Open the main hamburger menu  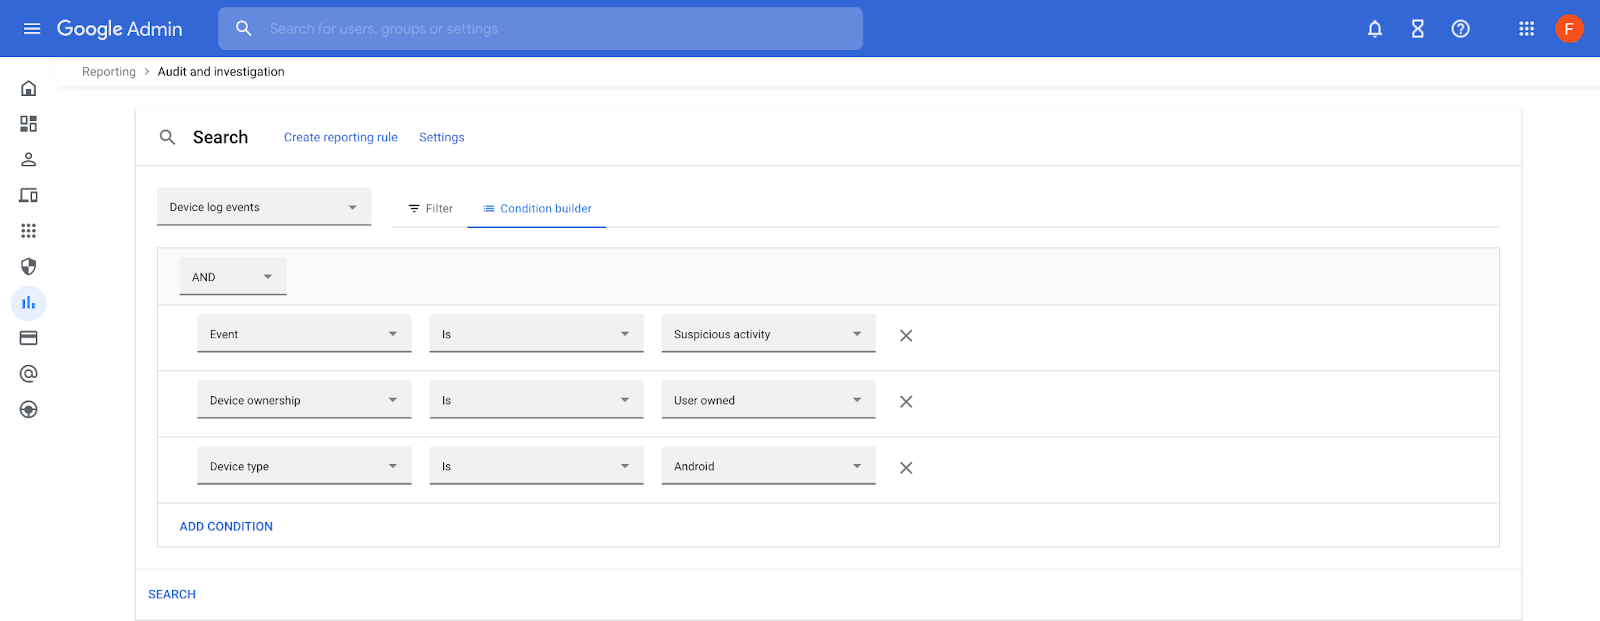click(32, 29)
